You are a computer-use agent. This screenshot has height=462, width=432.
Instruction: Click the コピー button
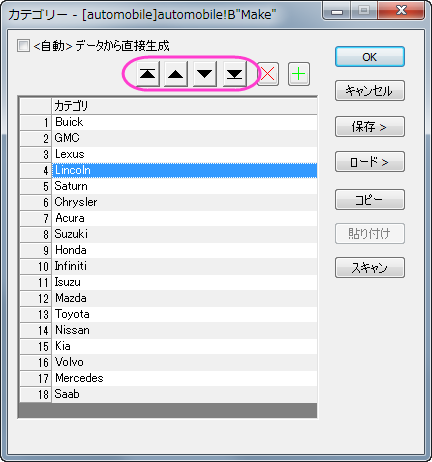pyautogui.click(x=370, y=200)
